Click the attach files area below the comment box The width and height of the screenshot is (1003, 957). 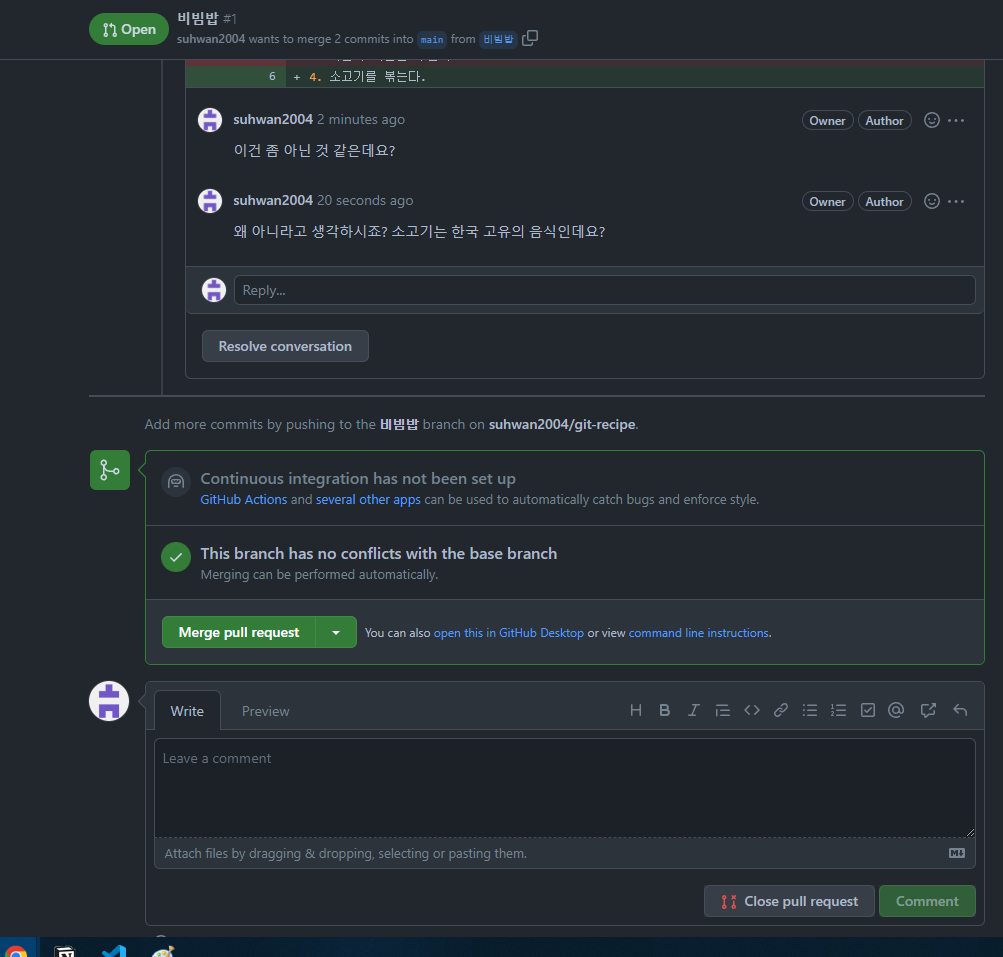click(x=565, y=853)
